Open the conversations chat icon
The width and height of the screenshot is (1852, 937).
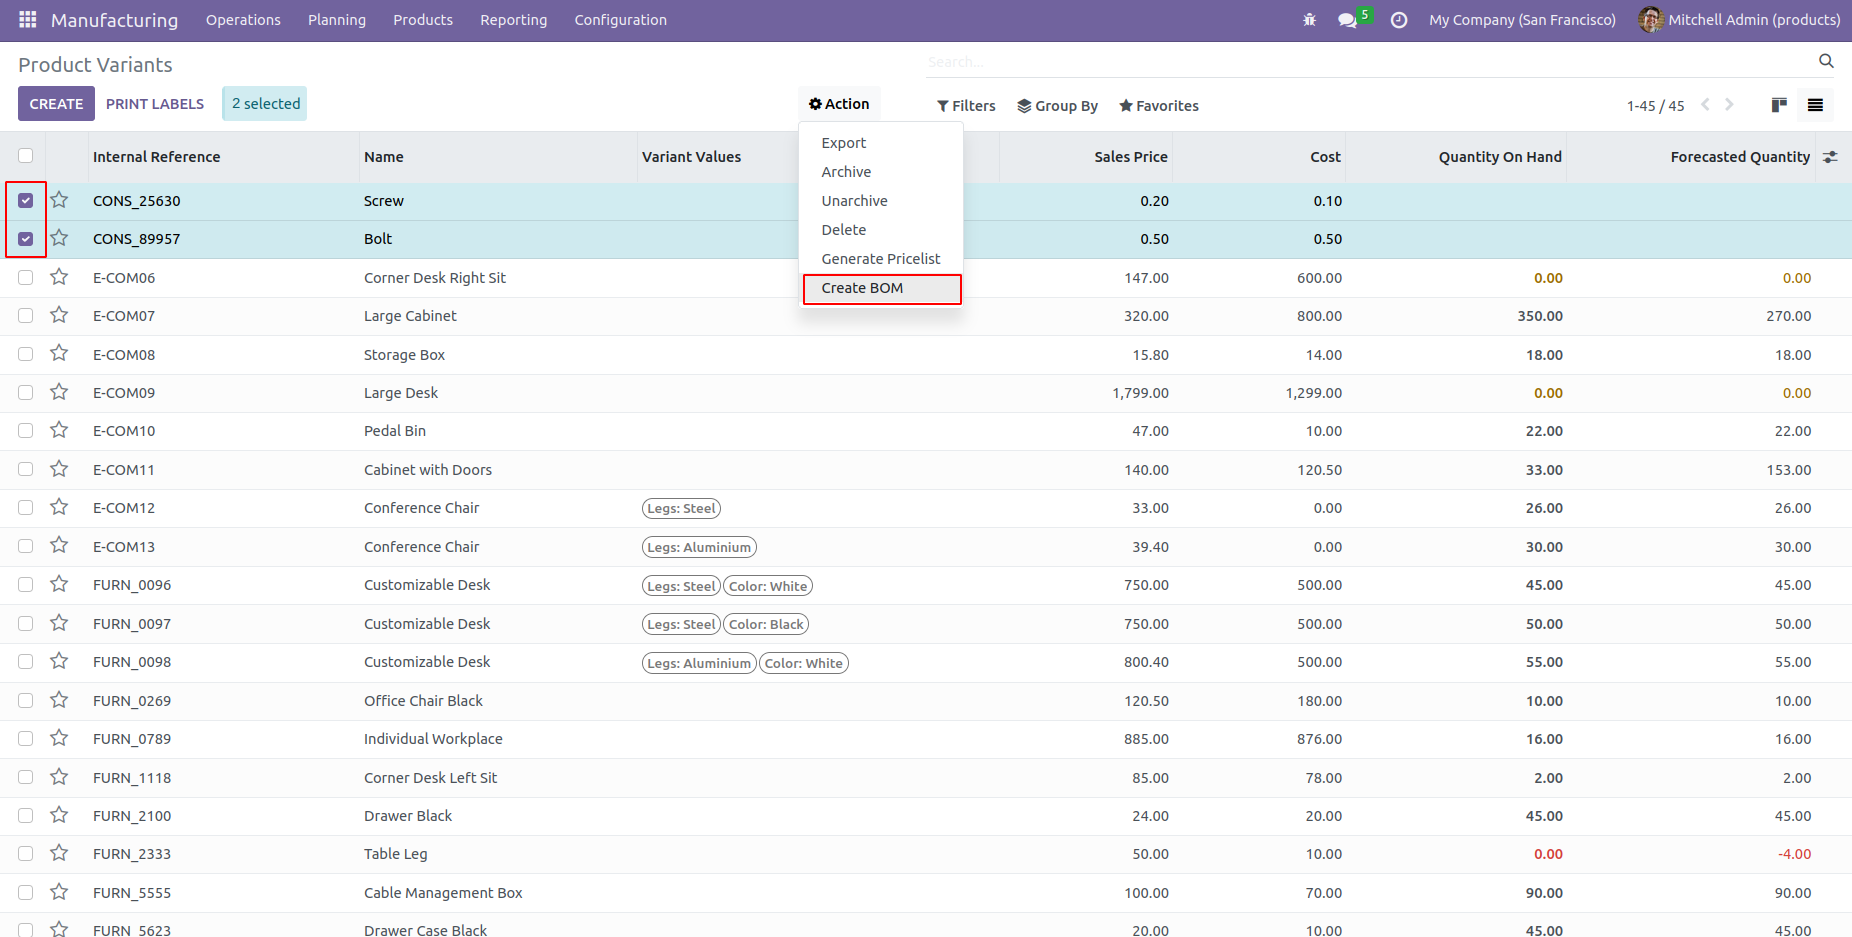coord(1348,20)
